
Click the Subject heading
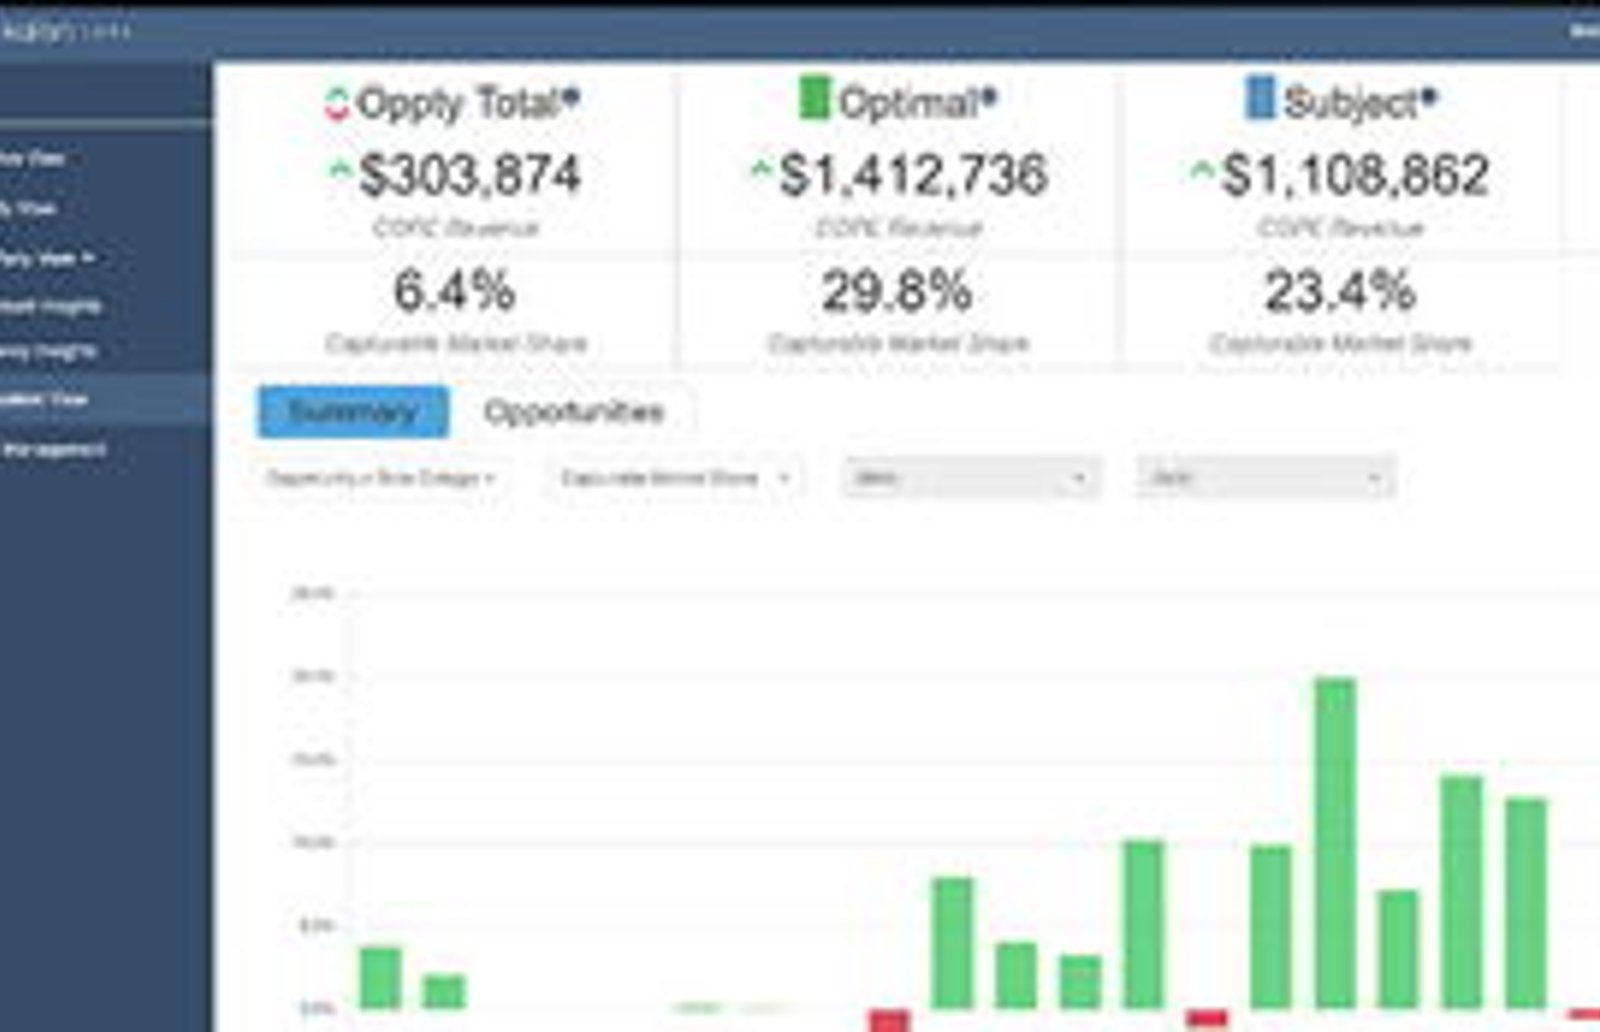(x=1350, y=103)
